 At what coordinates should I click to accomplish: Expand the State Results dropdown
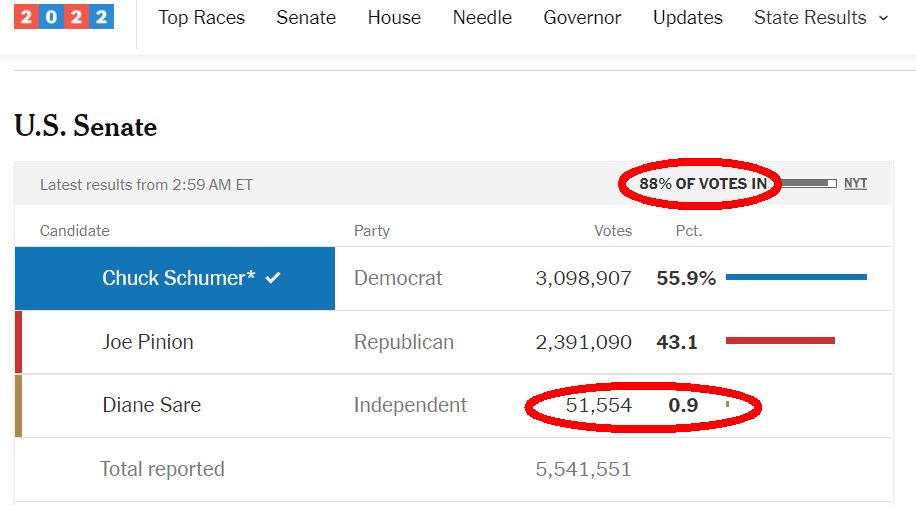(821, 18)
